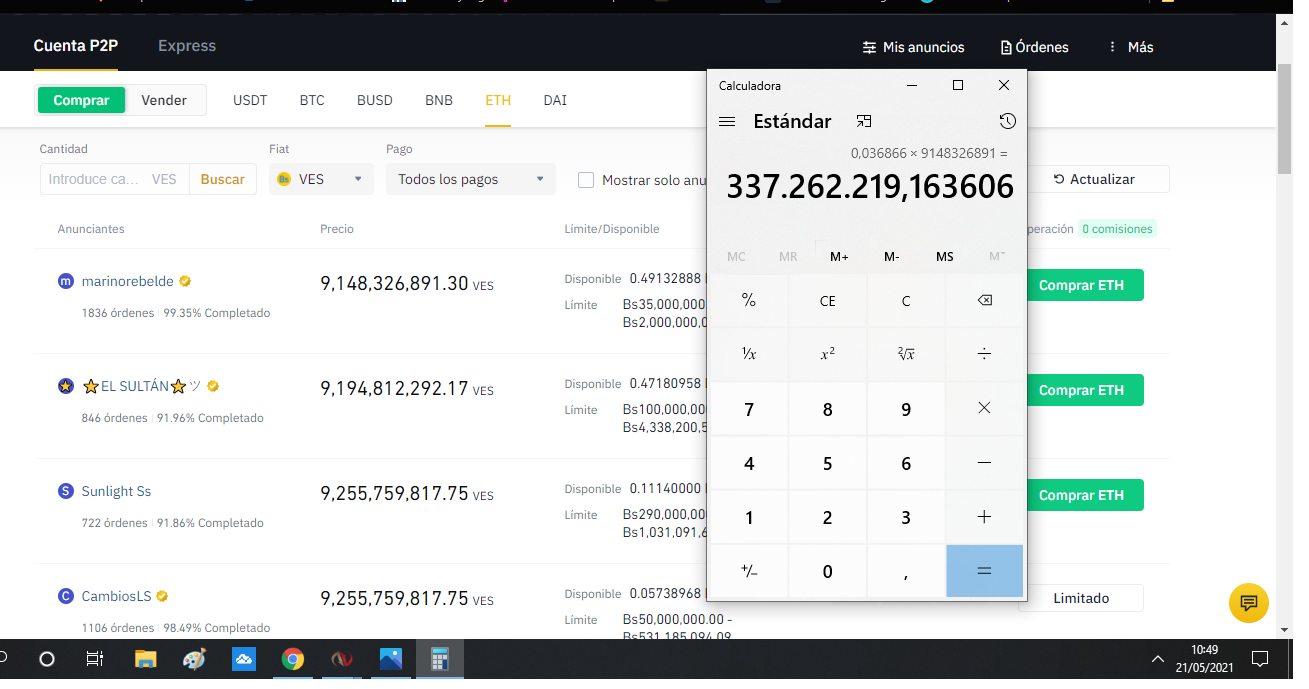Click the MS memory store button
Screen dimensions: 1309x689
(x=944, y=257)
